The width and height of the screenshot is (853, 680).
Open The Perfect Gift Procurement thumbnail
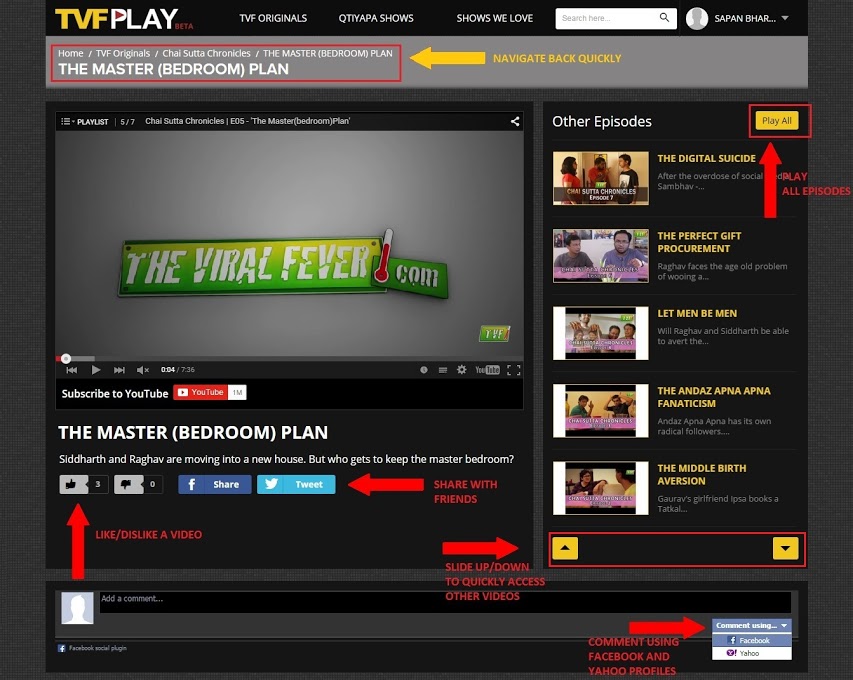(601, 256)
